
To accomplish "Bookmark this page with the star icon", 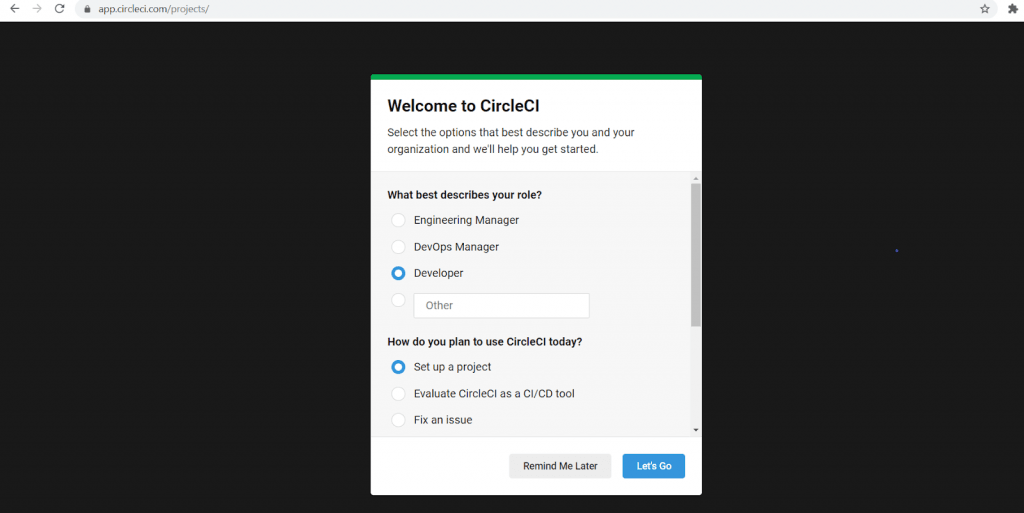I will coord(985,9).
